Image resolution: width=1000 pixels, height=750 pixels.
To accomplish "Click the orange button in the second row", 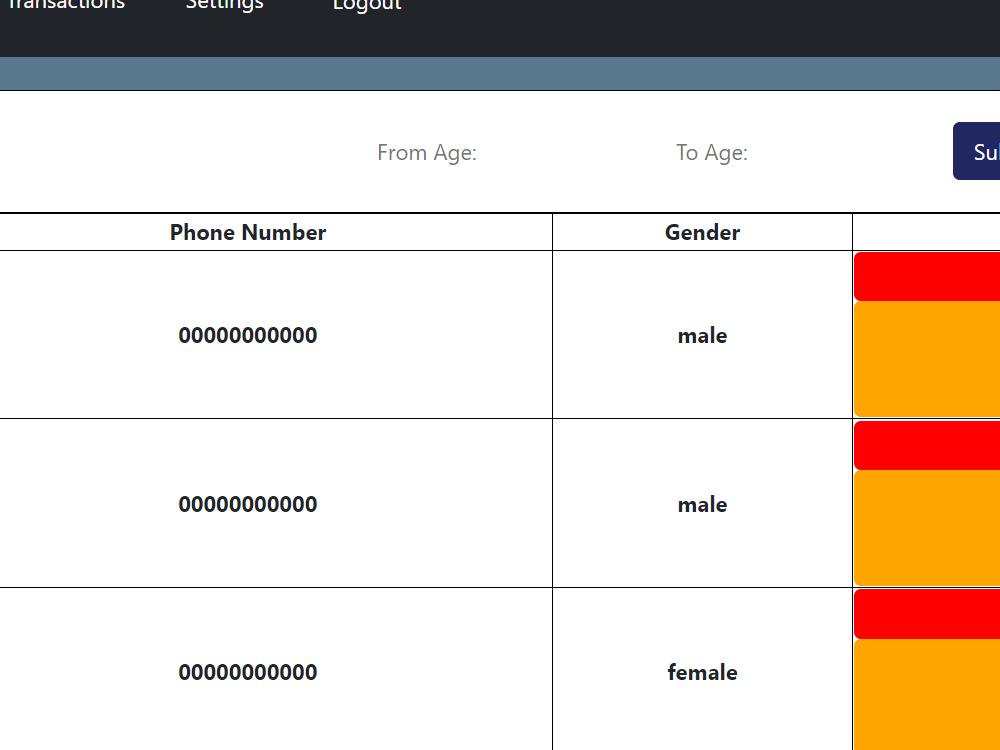I will coord(927,528).
